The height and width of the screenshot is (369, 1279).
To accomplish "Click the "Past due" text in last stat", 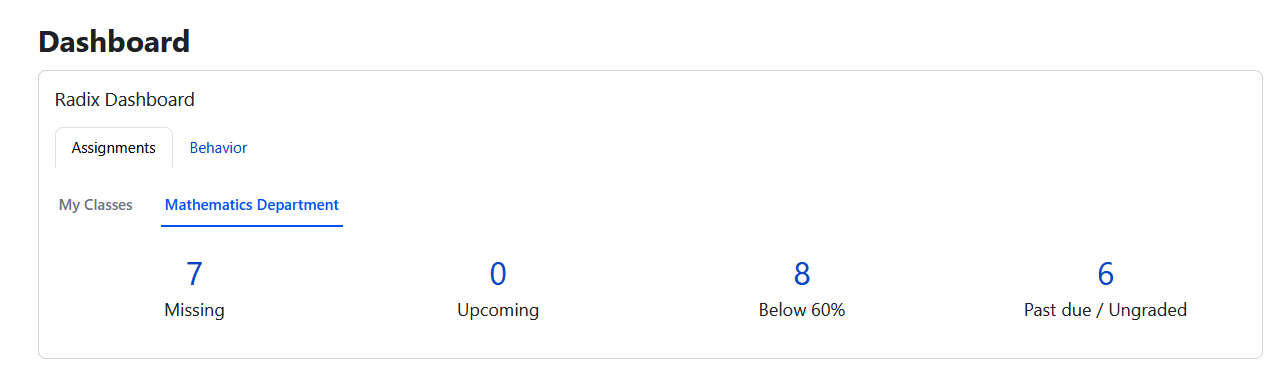I will [1056, 310].
